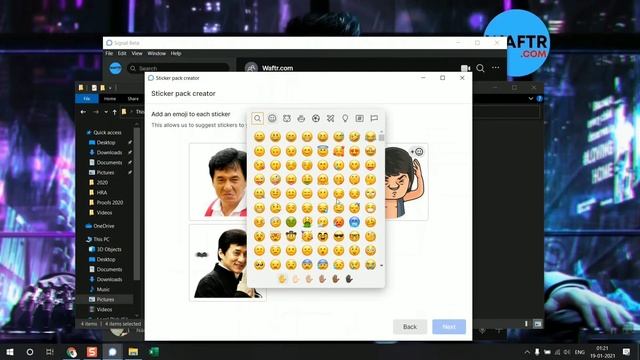Open the View menu in Signal
The height and width of the screenshot is (360, 640).
[137, 53]
